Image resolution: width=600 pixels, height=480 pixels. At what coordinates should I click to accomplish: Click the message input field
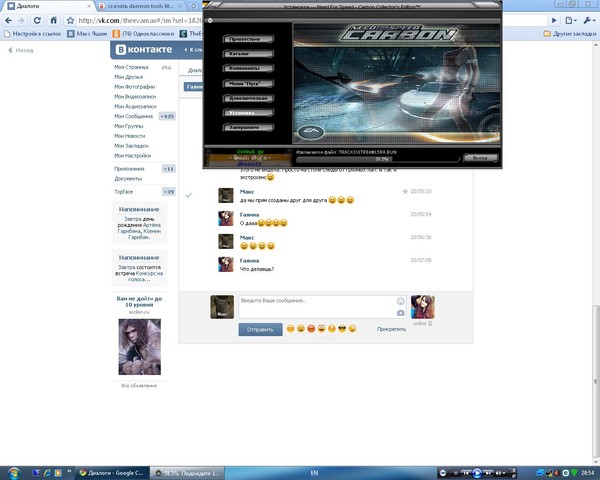pos(322,307)
